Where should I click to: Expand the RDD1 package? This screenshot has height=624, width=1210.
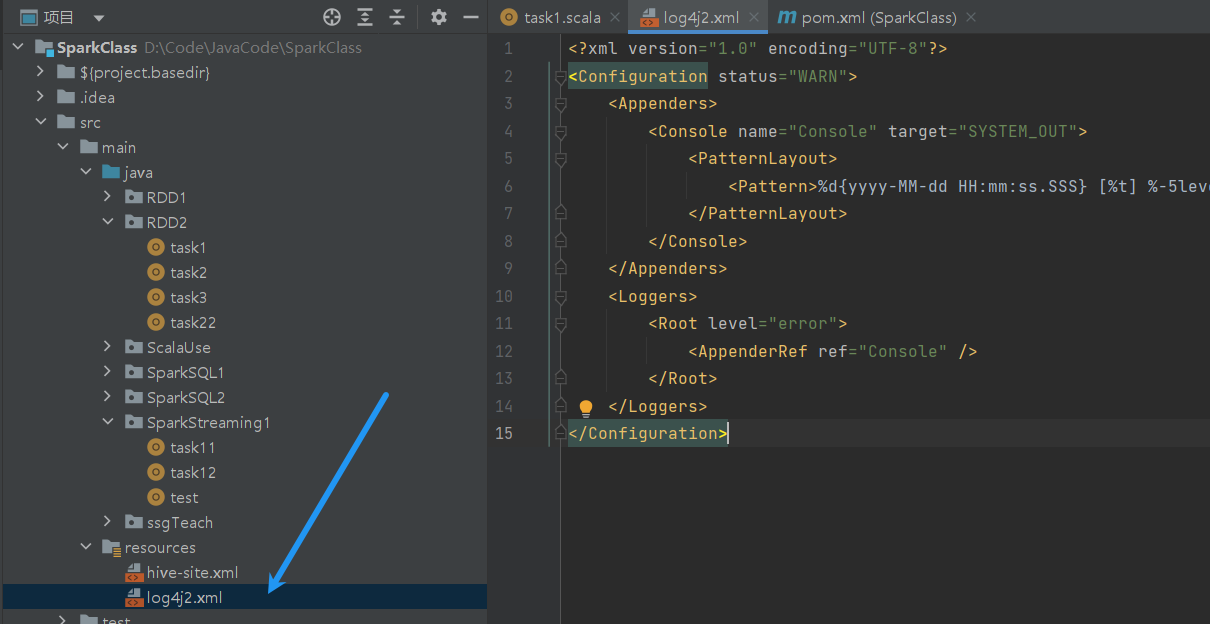coord(108,197)
